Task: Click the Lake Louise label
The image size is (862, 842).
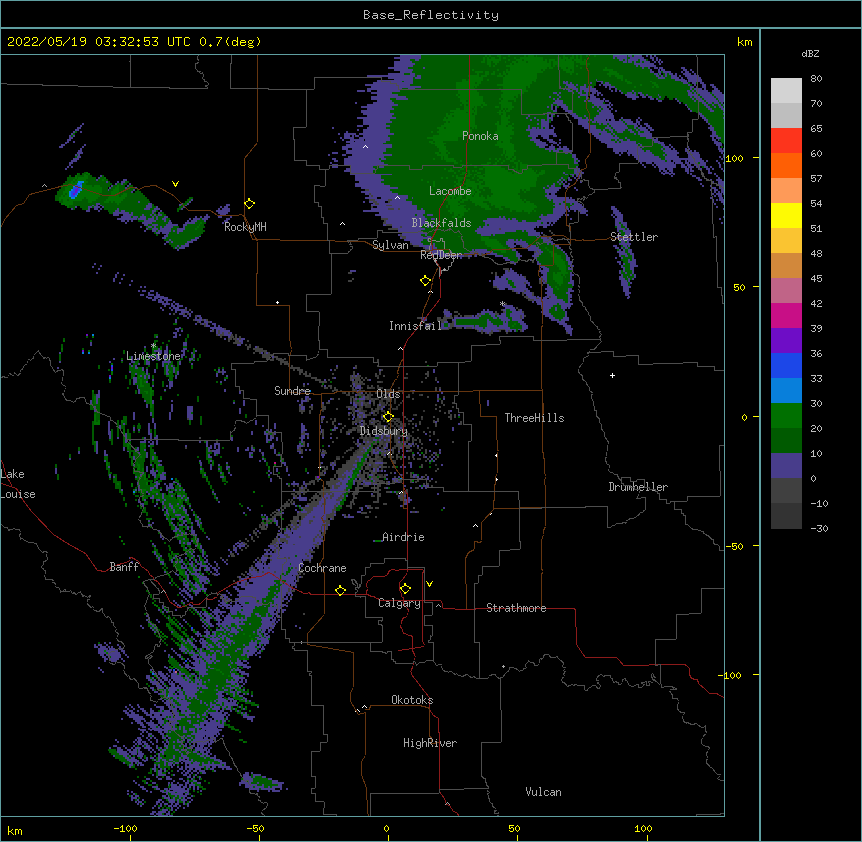Action: [16, 484]
